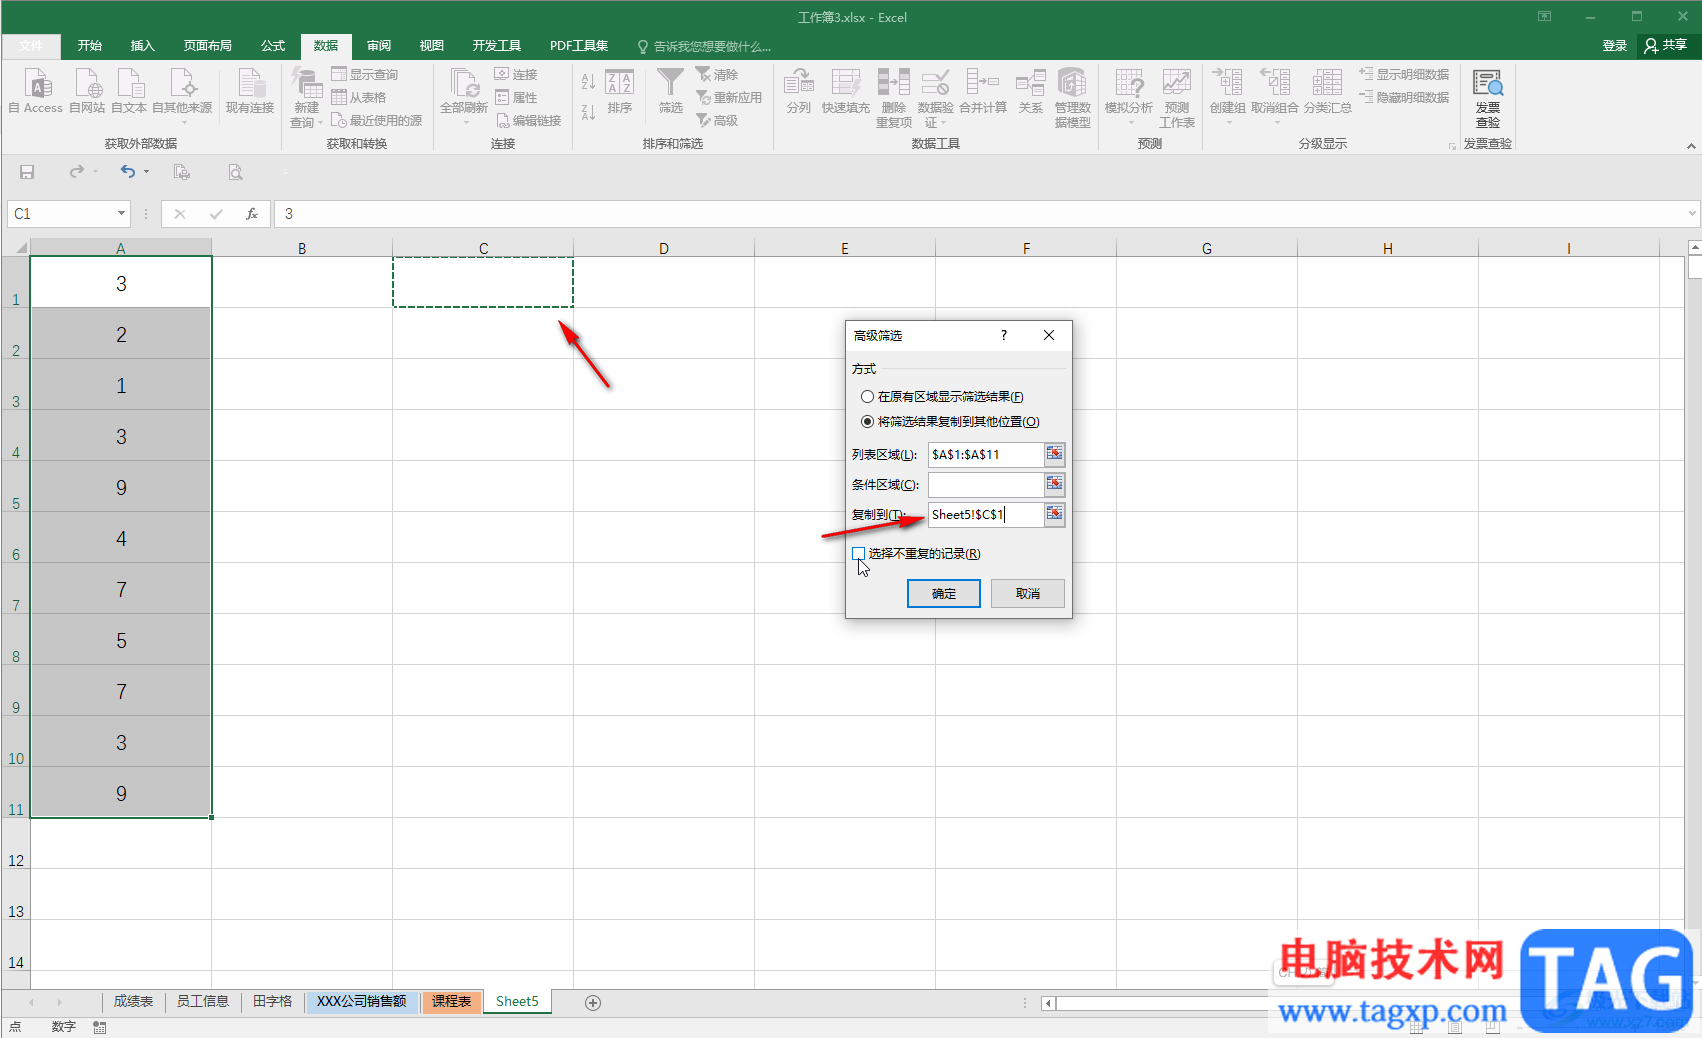Remove Duplicates (删除重复项) tool

pyautogui.click(x=894, y=98)
